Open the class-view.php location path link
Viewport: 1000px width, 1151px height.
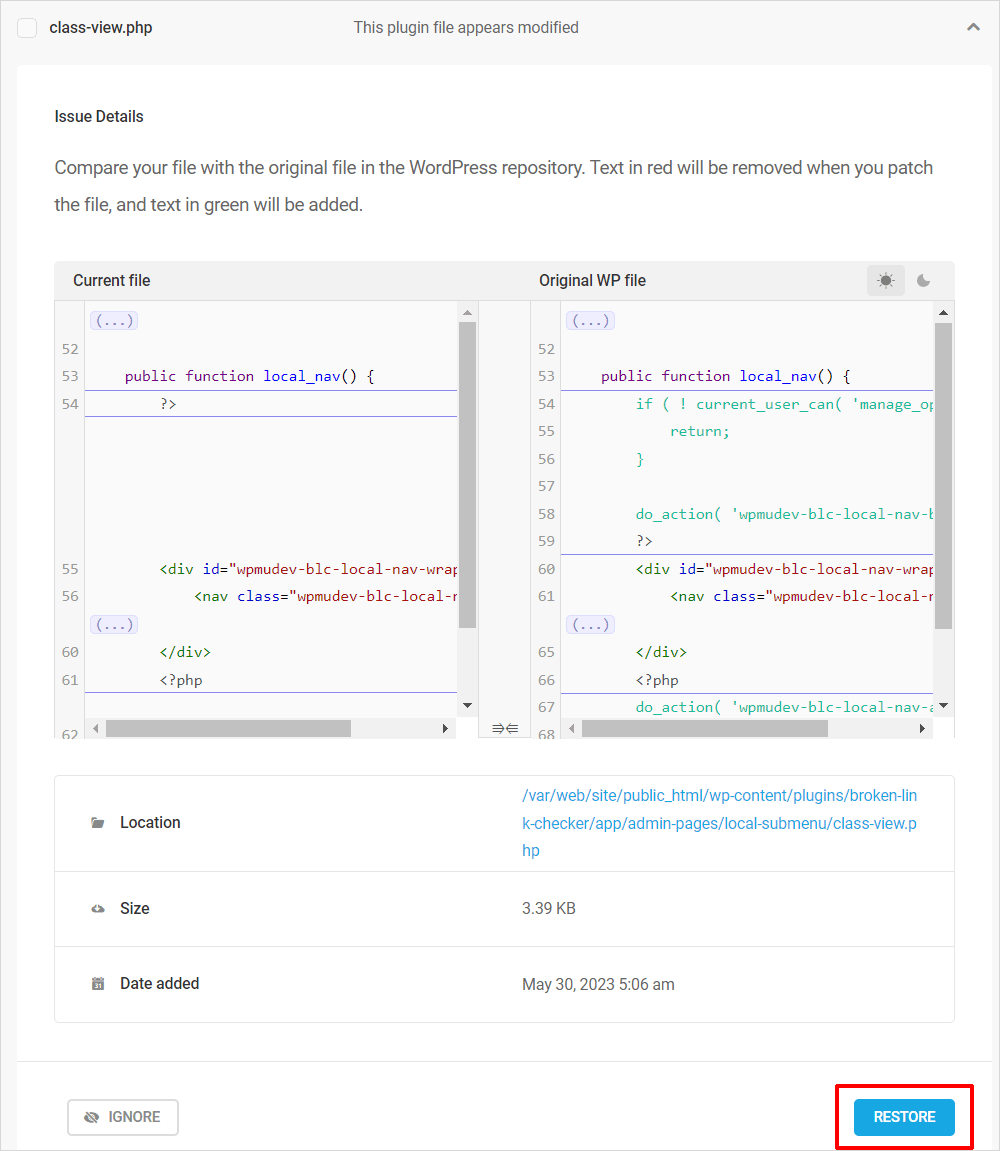[x=719, y=823]
